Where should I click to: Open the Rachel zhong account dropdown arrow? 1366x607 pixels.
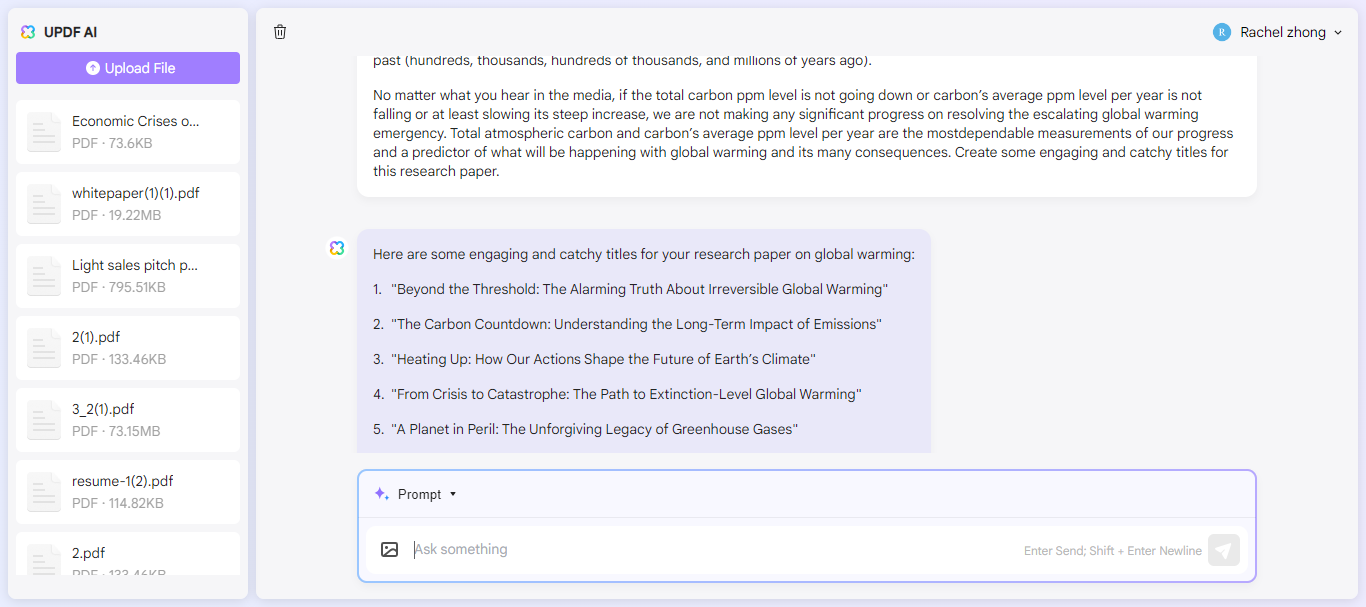coord(1338,33)
